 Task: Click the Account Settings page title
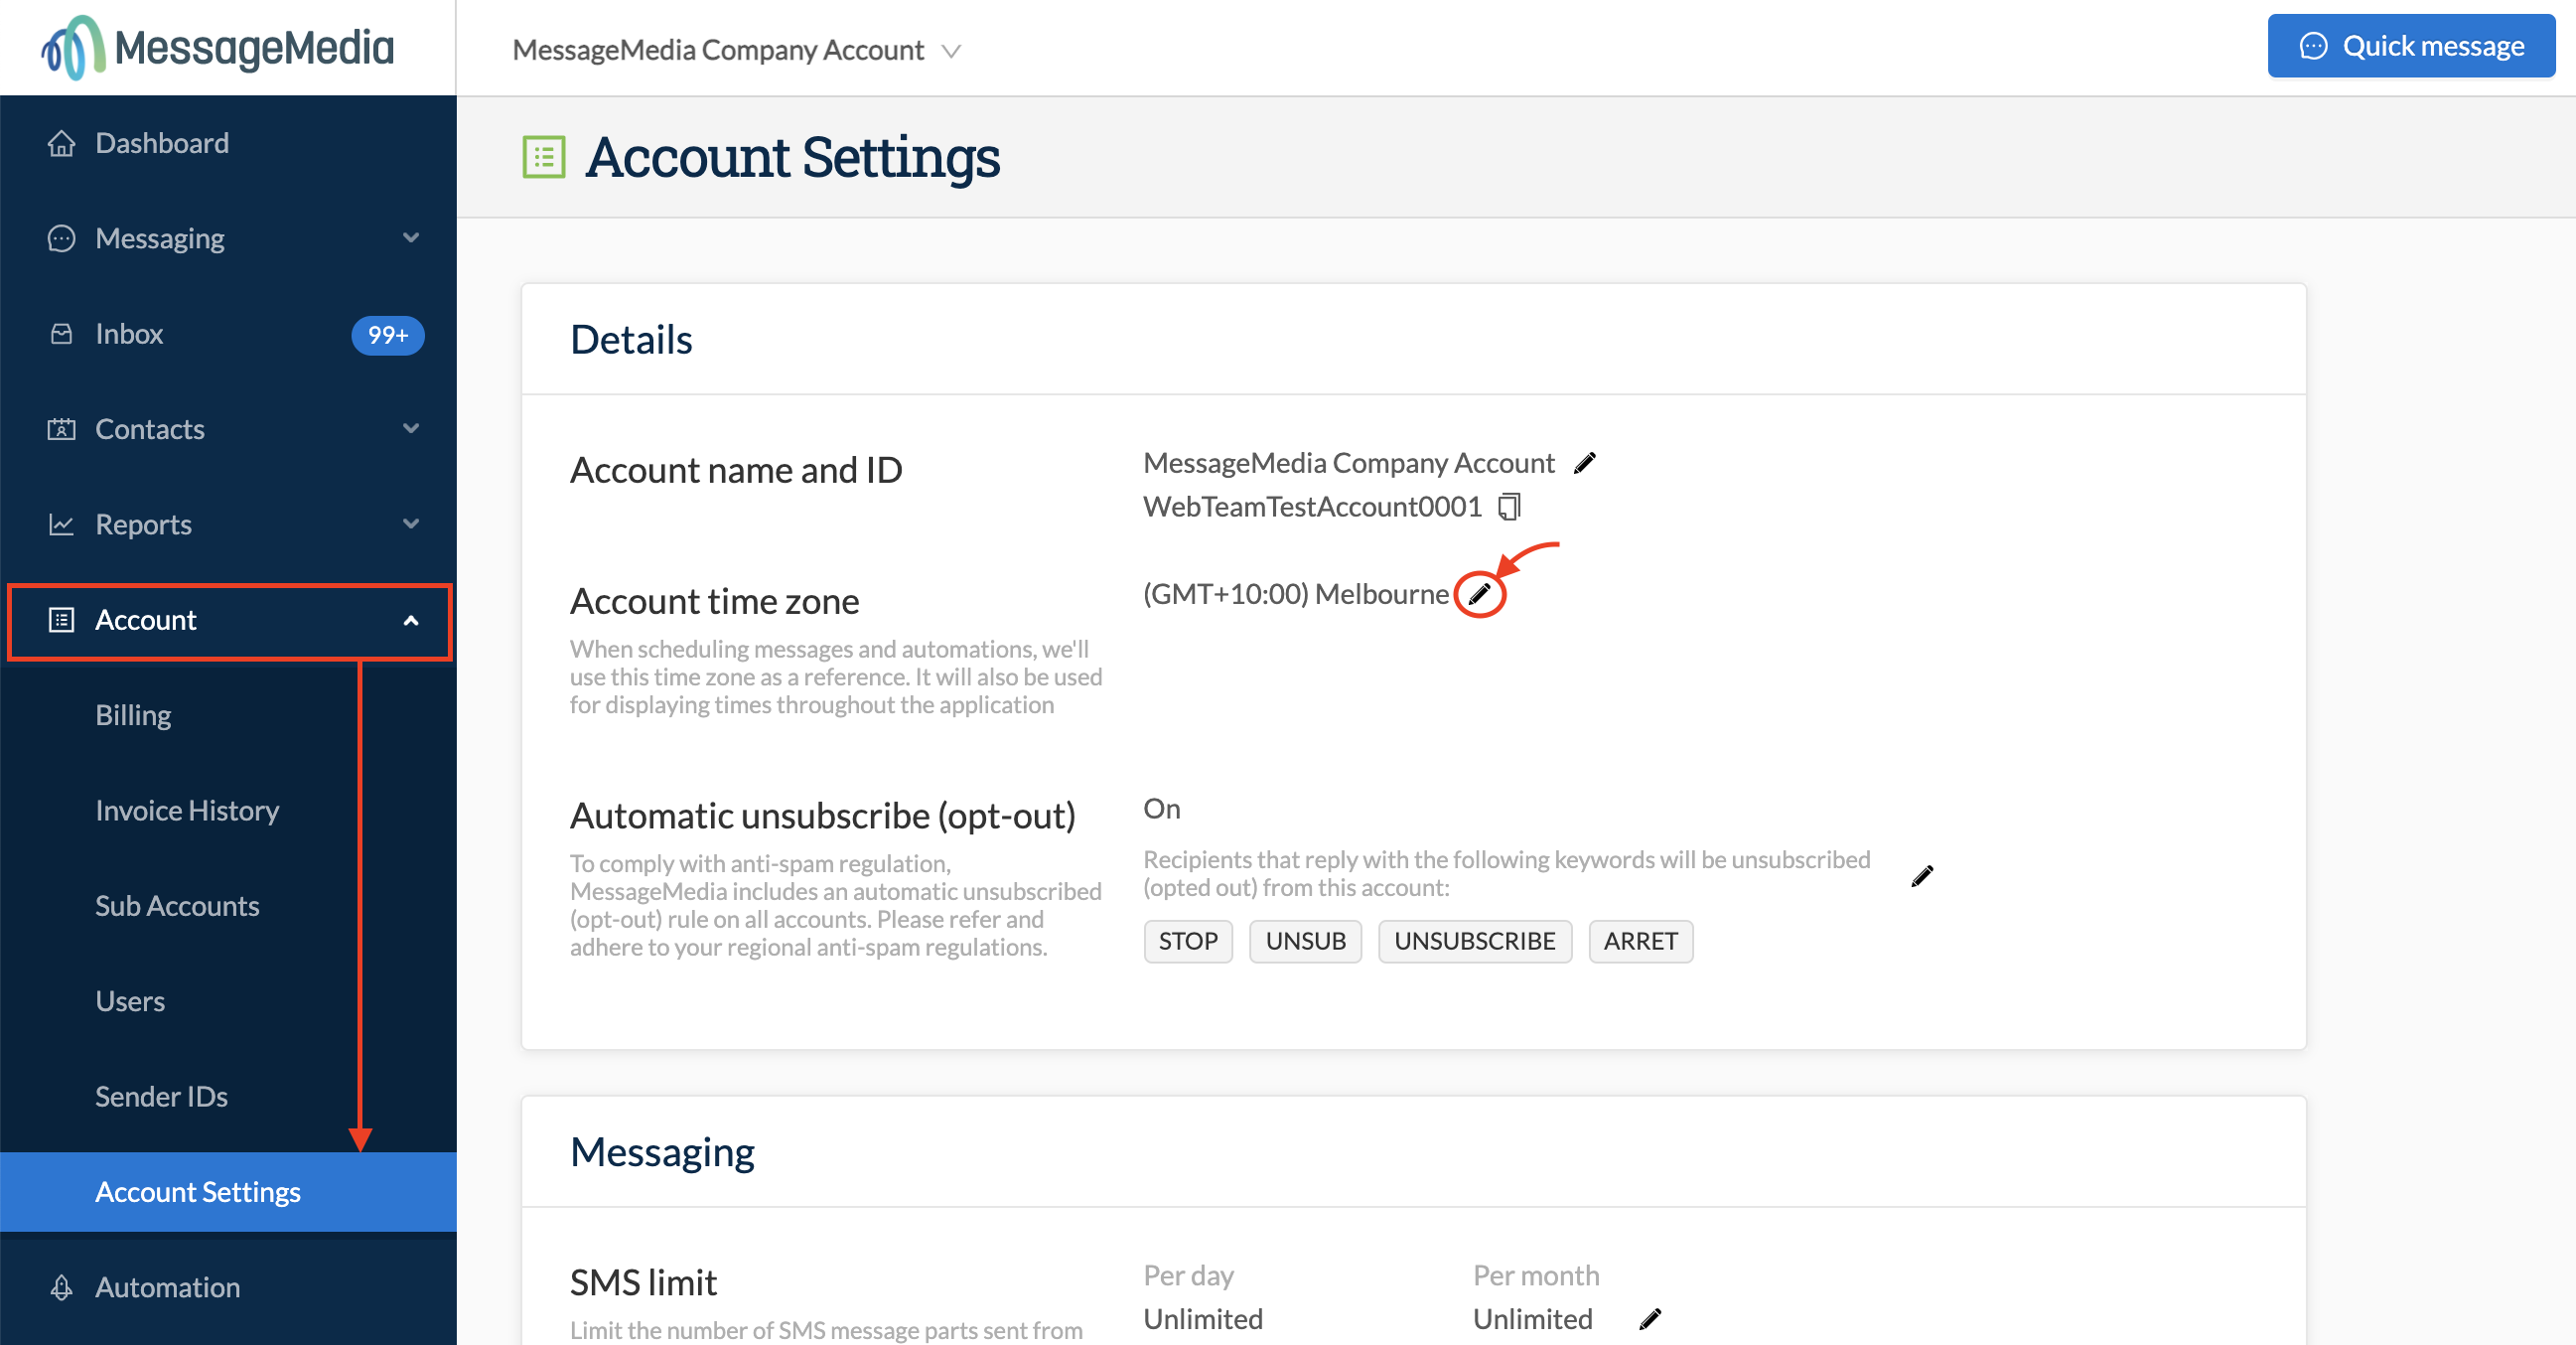point(792,157)
